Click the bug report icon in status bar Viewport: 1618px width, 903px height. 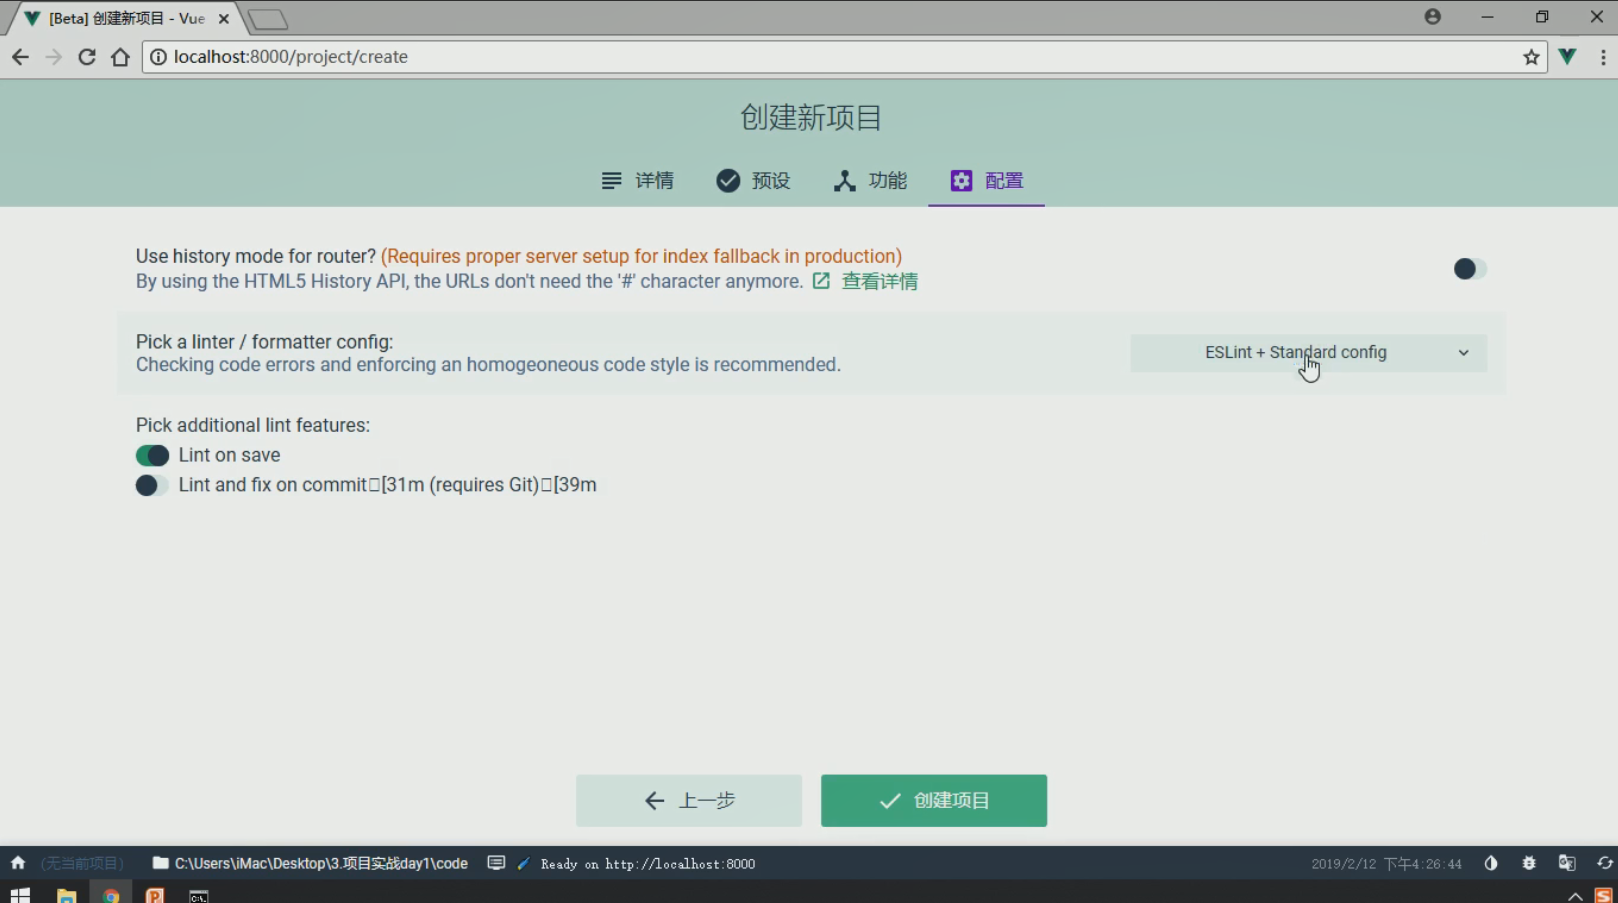point(1529,863)
